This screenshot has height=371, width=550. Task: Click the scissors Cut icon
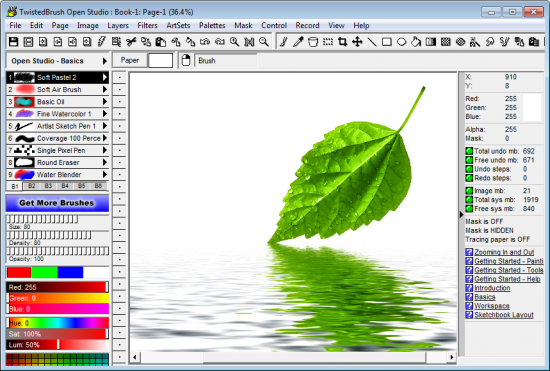tap(131, 42)
